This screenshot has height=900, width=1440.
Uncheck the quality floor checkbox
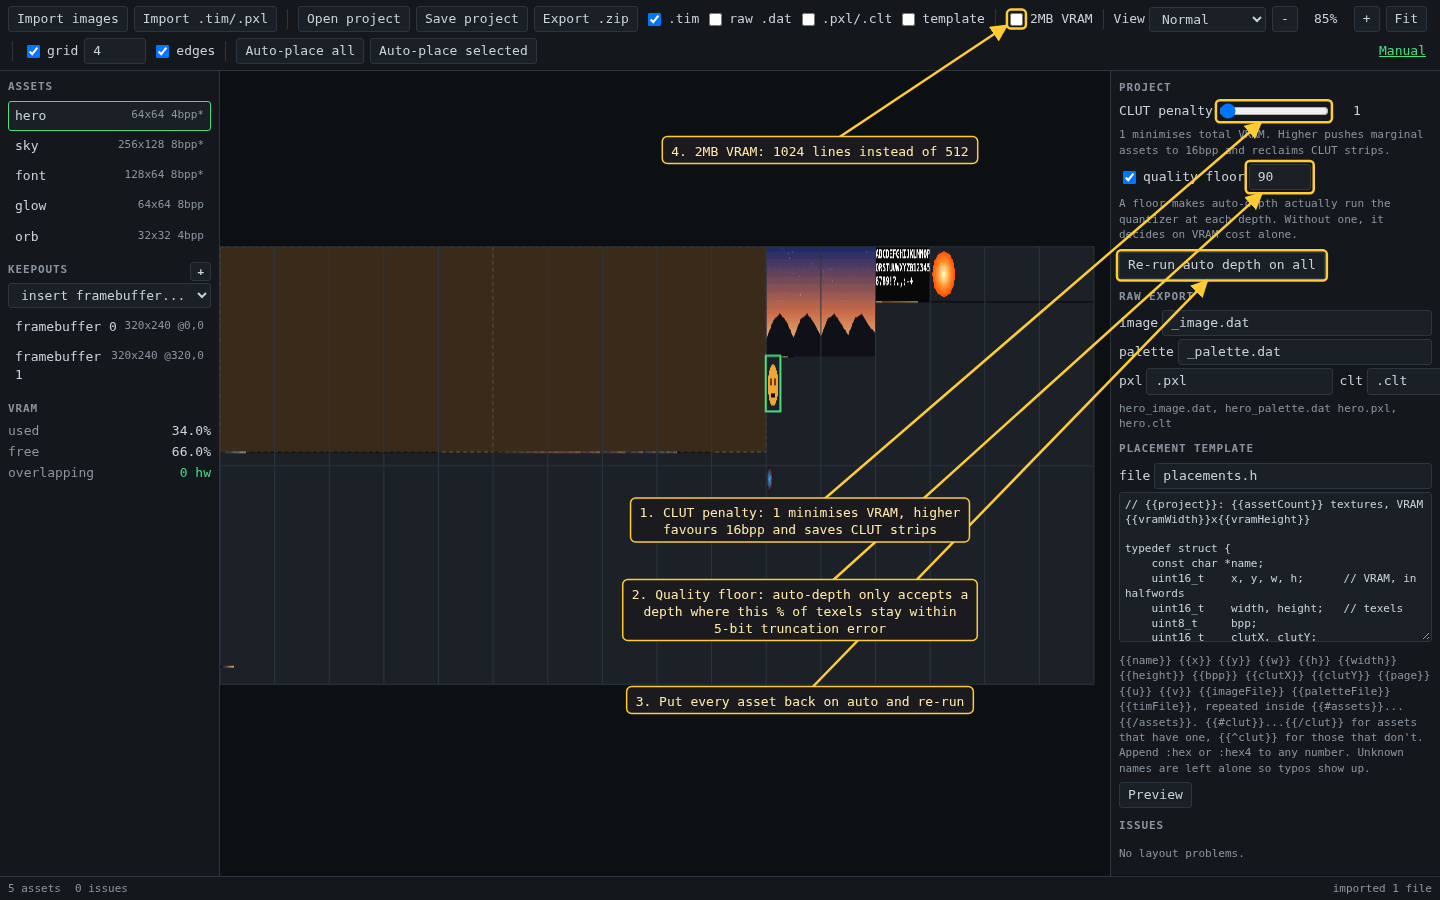tap(1129, 177)
